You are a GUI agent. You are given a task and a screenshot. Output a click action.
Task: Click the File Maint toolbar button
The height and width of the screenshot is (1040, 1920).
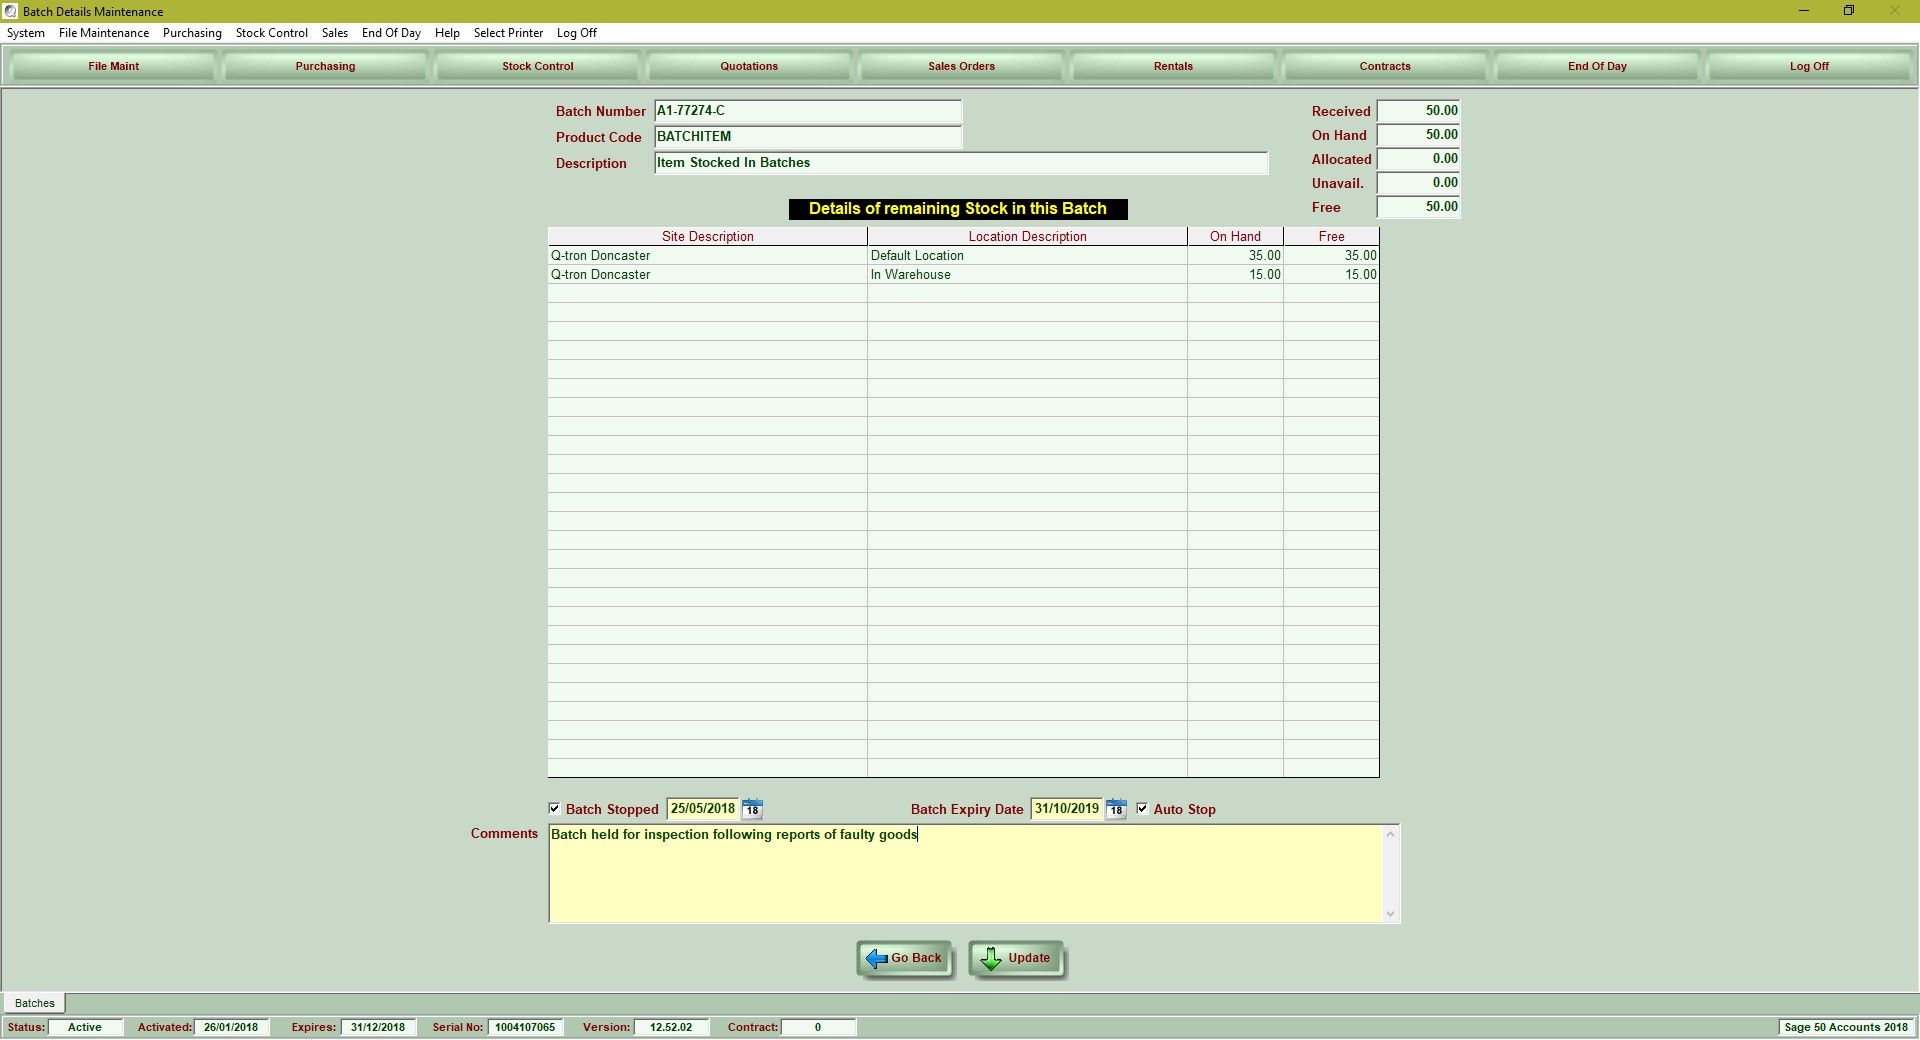[114, 66]
